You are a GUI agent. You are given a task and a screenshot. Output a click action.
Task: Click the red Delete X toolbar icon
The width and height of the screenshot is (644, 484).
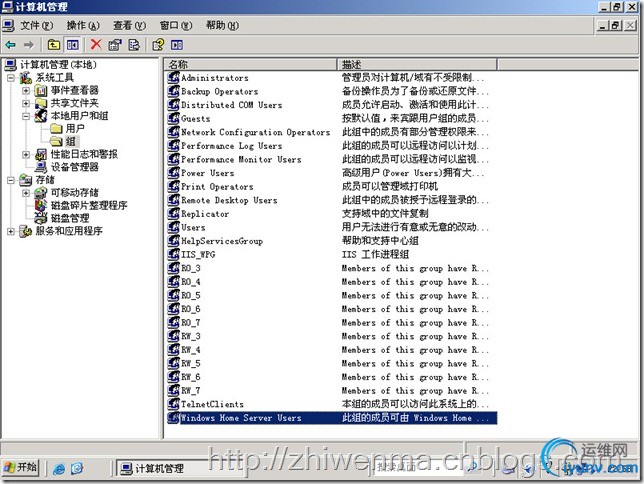96,44
